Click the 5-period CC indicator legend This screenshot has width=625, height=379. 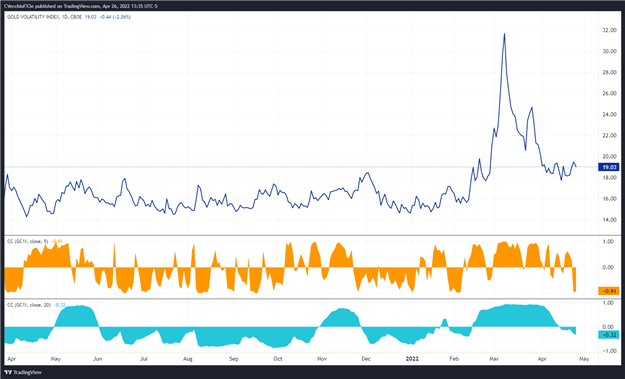coord(28,242)
